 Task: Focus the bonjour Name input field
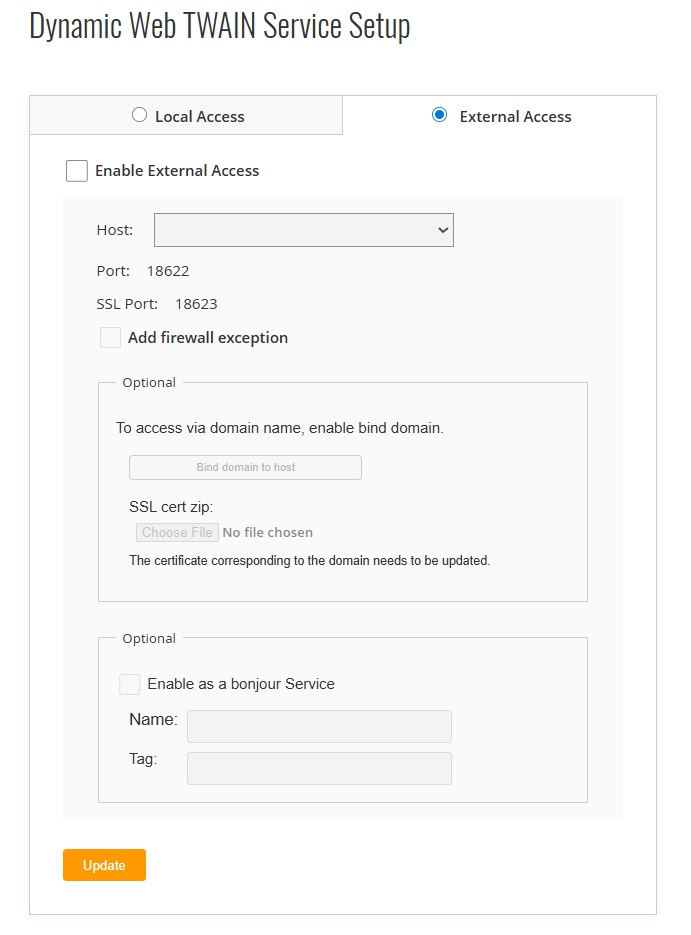[x=319, y=726]
